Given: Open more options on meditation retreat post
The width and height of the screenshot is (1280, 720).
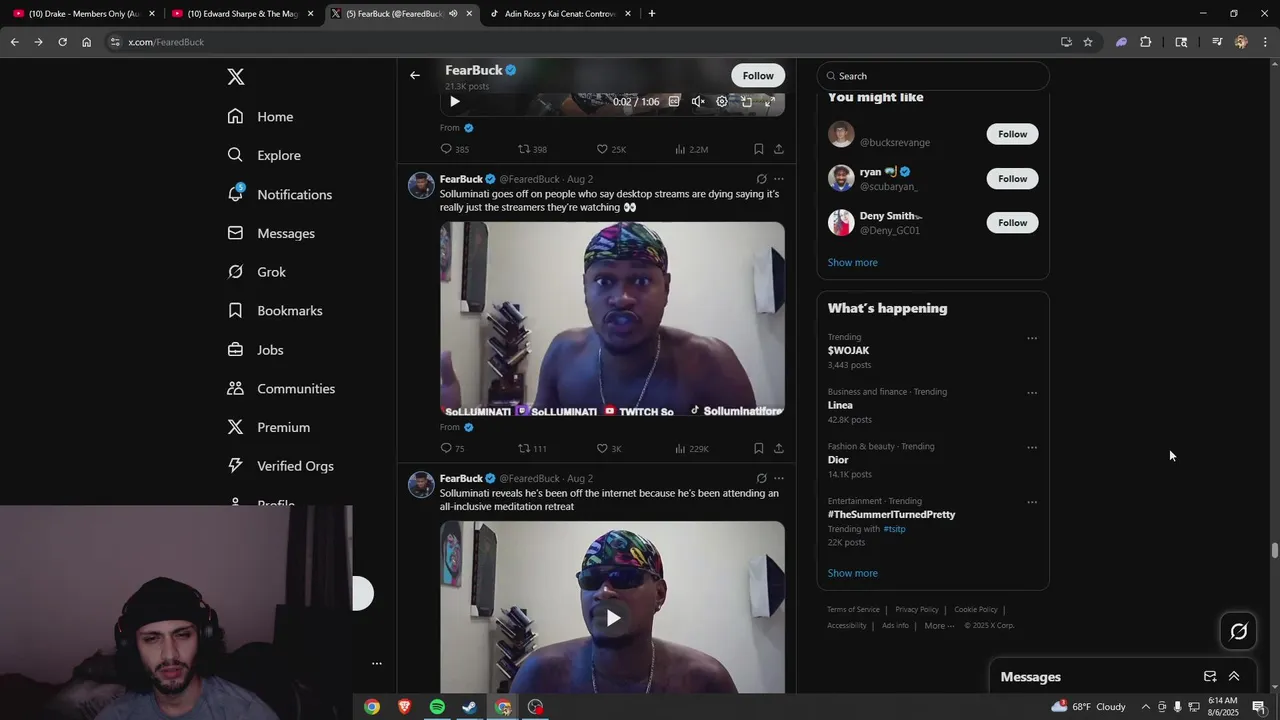Looking at the screenshot, I should coord(779,478).
